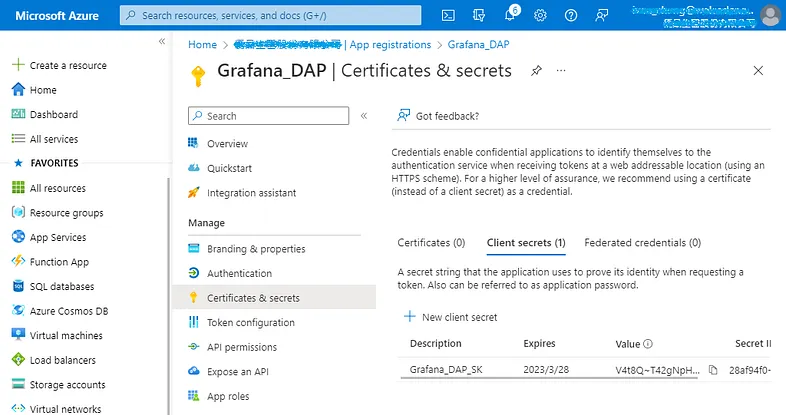Select the Client secrets (1) tab

coord(526,243)
